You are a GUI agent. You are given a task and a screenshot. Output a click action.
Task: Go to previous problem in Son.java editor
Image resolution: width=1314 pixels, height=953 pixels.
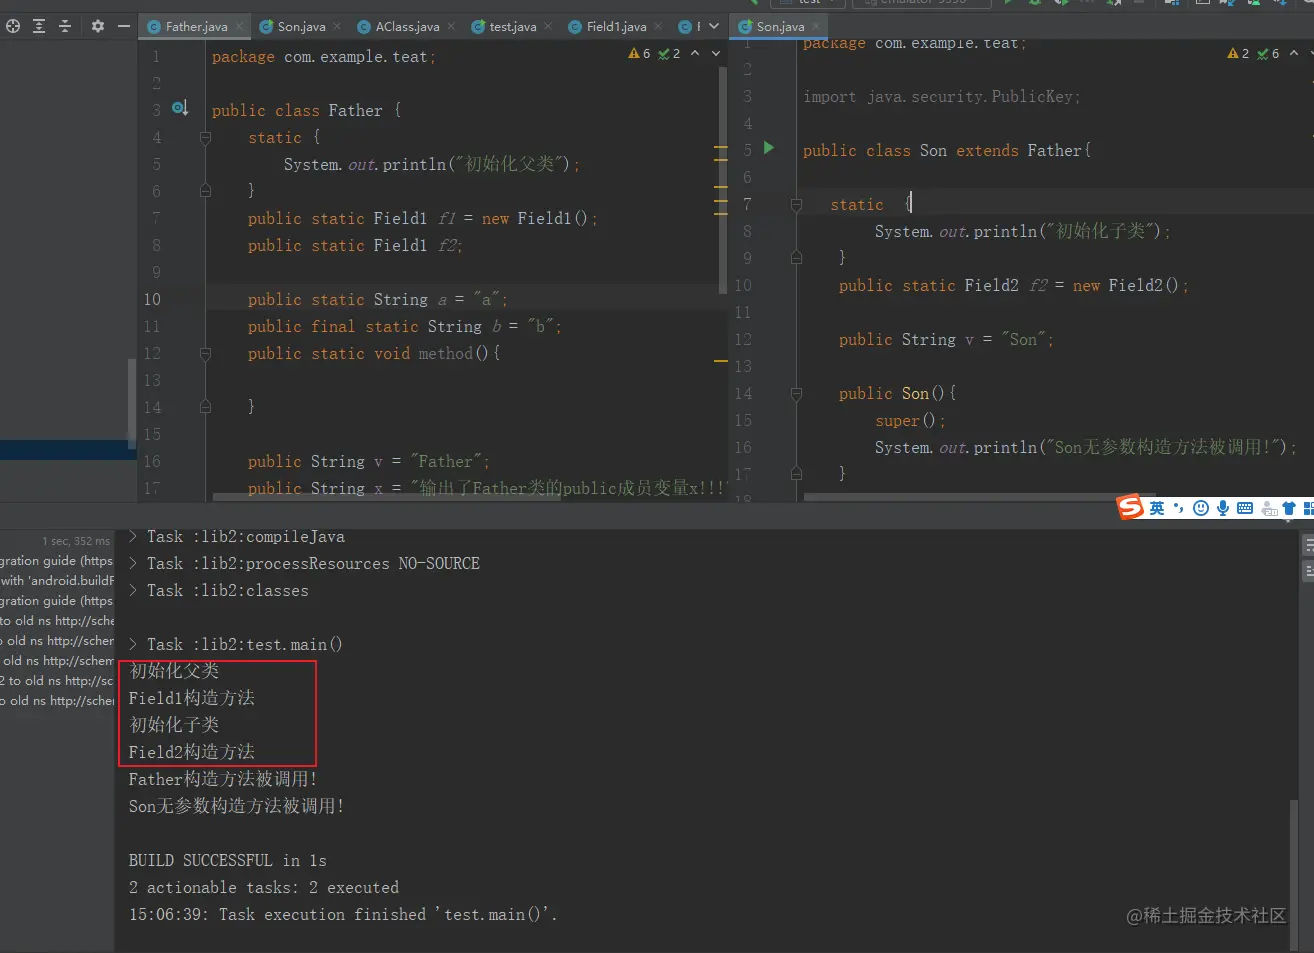click(x=1294, y=53)
